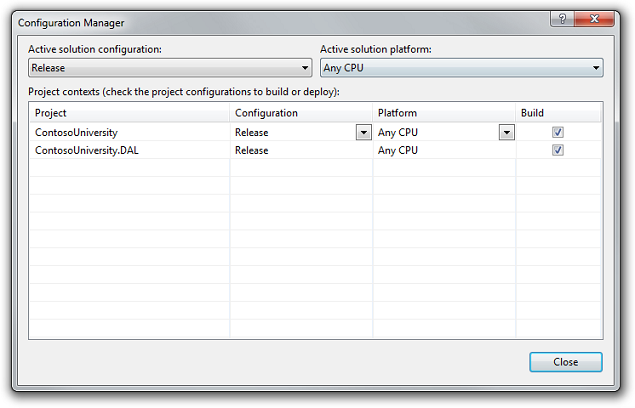Viewport: 635px width, 408px height.
Task: Toggle the Build checkbox for ContosoUniversity.DAL
Action: click(x=558, y=151)
